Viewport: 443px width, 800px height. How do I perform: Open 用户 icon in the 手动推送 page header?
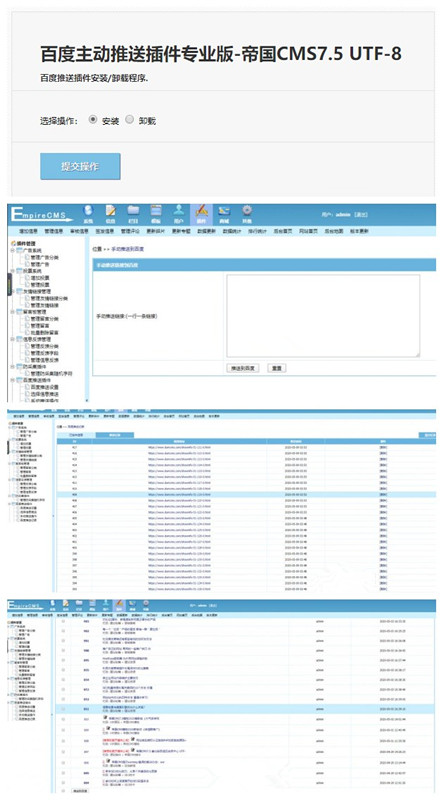coord(178,214)
